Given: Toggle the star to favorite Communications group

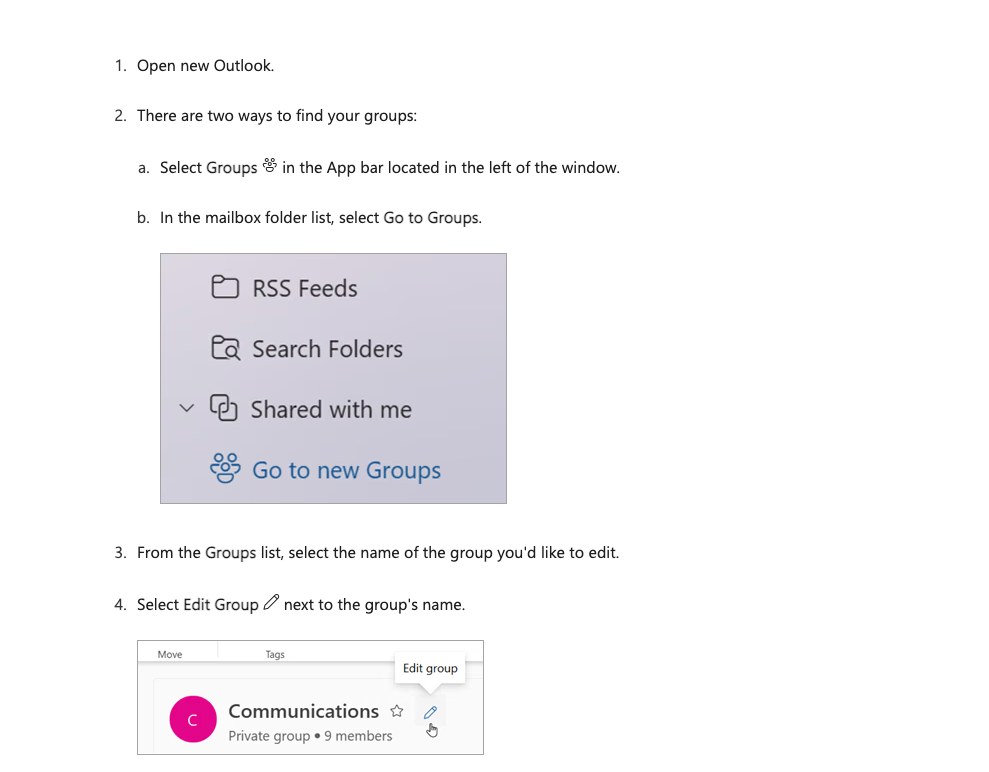Looking at the screenshot, I should click(397, 711).
